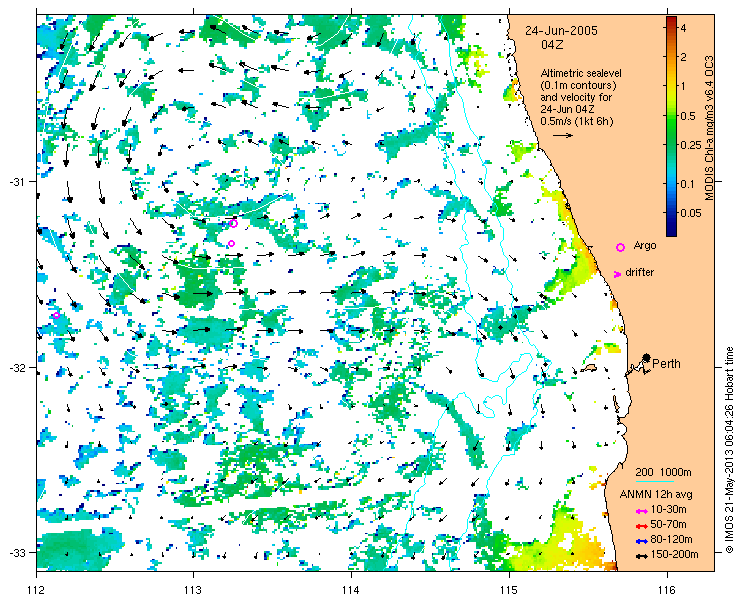Click the 10-30m magenta arrow legend symbol
740x600 pixels.
[641, 511]
